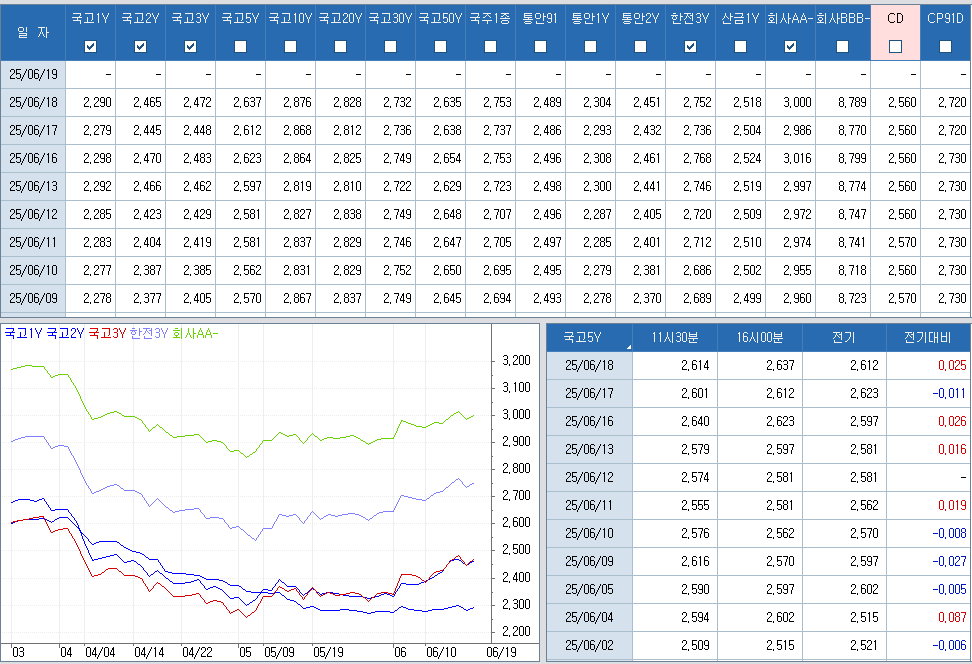Turn on the CP91D checkbox
The image size is (972, 664).
(945, 46)
